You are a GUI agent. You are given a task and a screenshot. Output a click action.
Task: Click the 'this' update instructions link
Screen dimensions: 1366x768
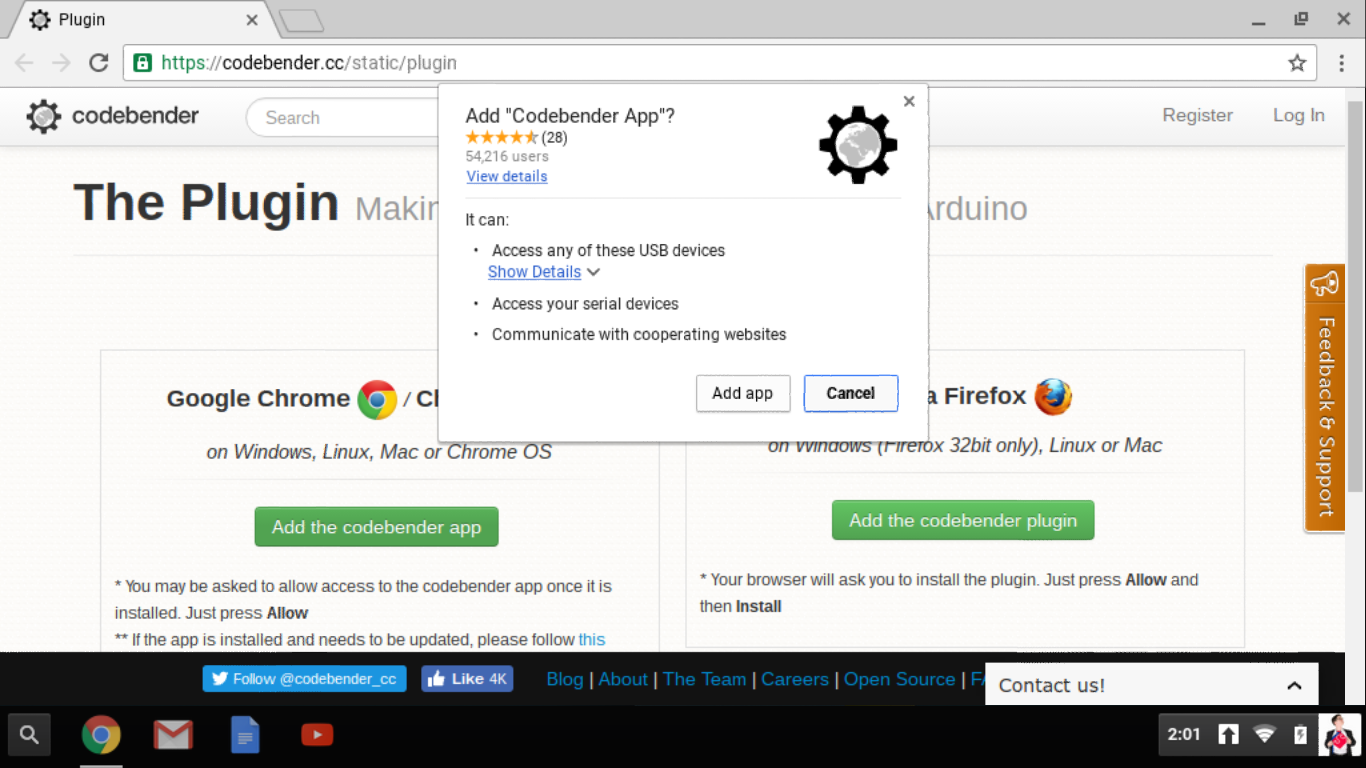click(x=592, y=639)
